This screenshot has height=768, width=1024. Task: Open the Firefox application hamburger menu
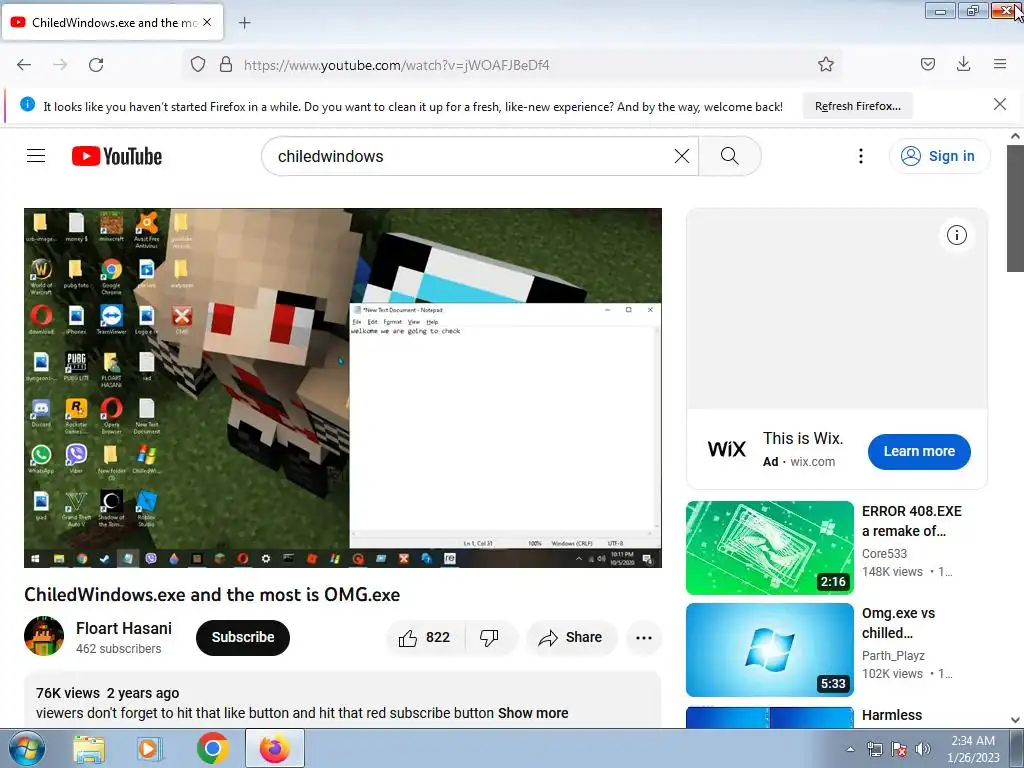1000,64
